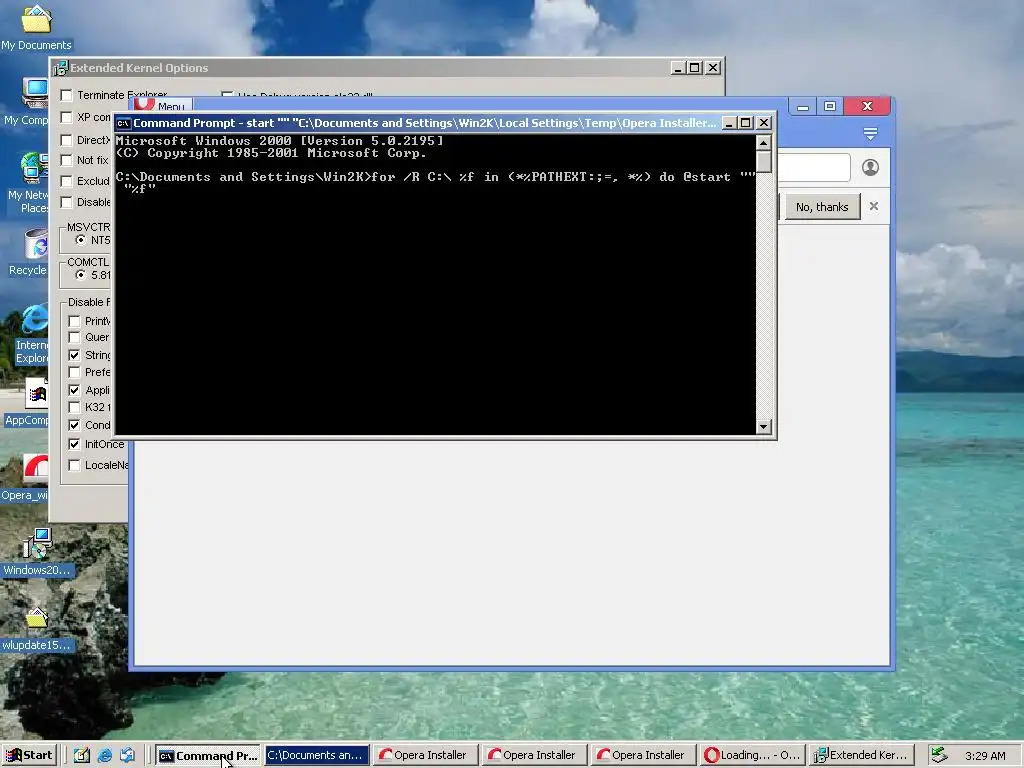1024x768 pixels.
Task: Uncheck the Appli... checkbox
Action: pyautogui.click(x=74, y=390)
